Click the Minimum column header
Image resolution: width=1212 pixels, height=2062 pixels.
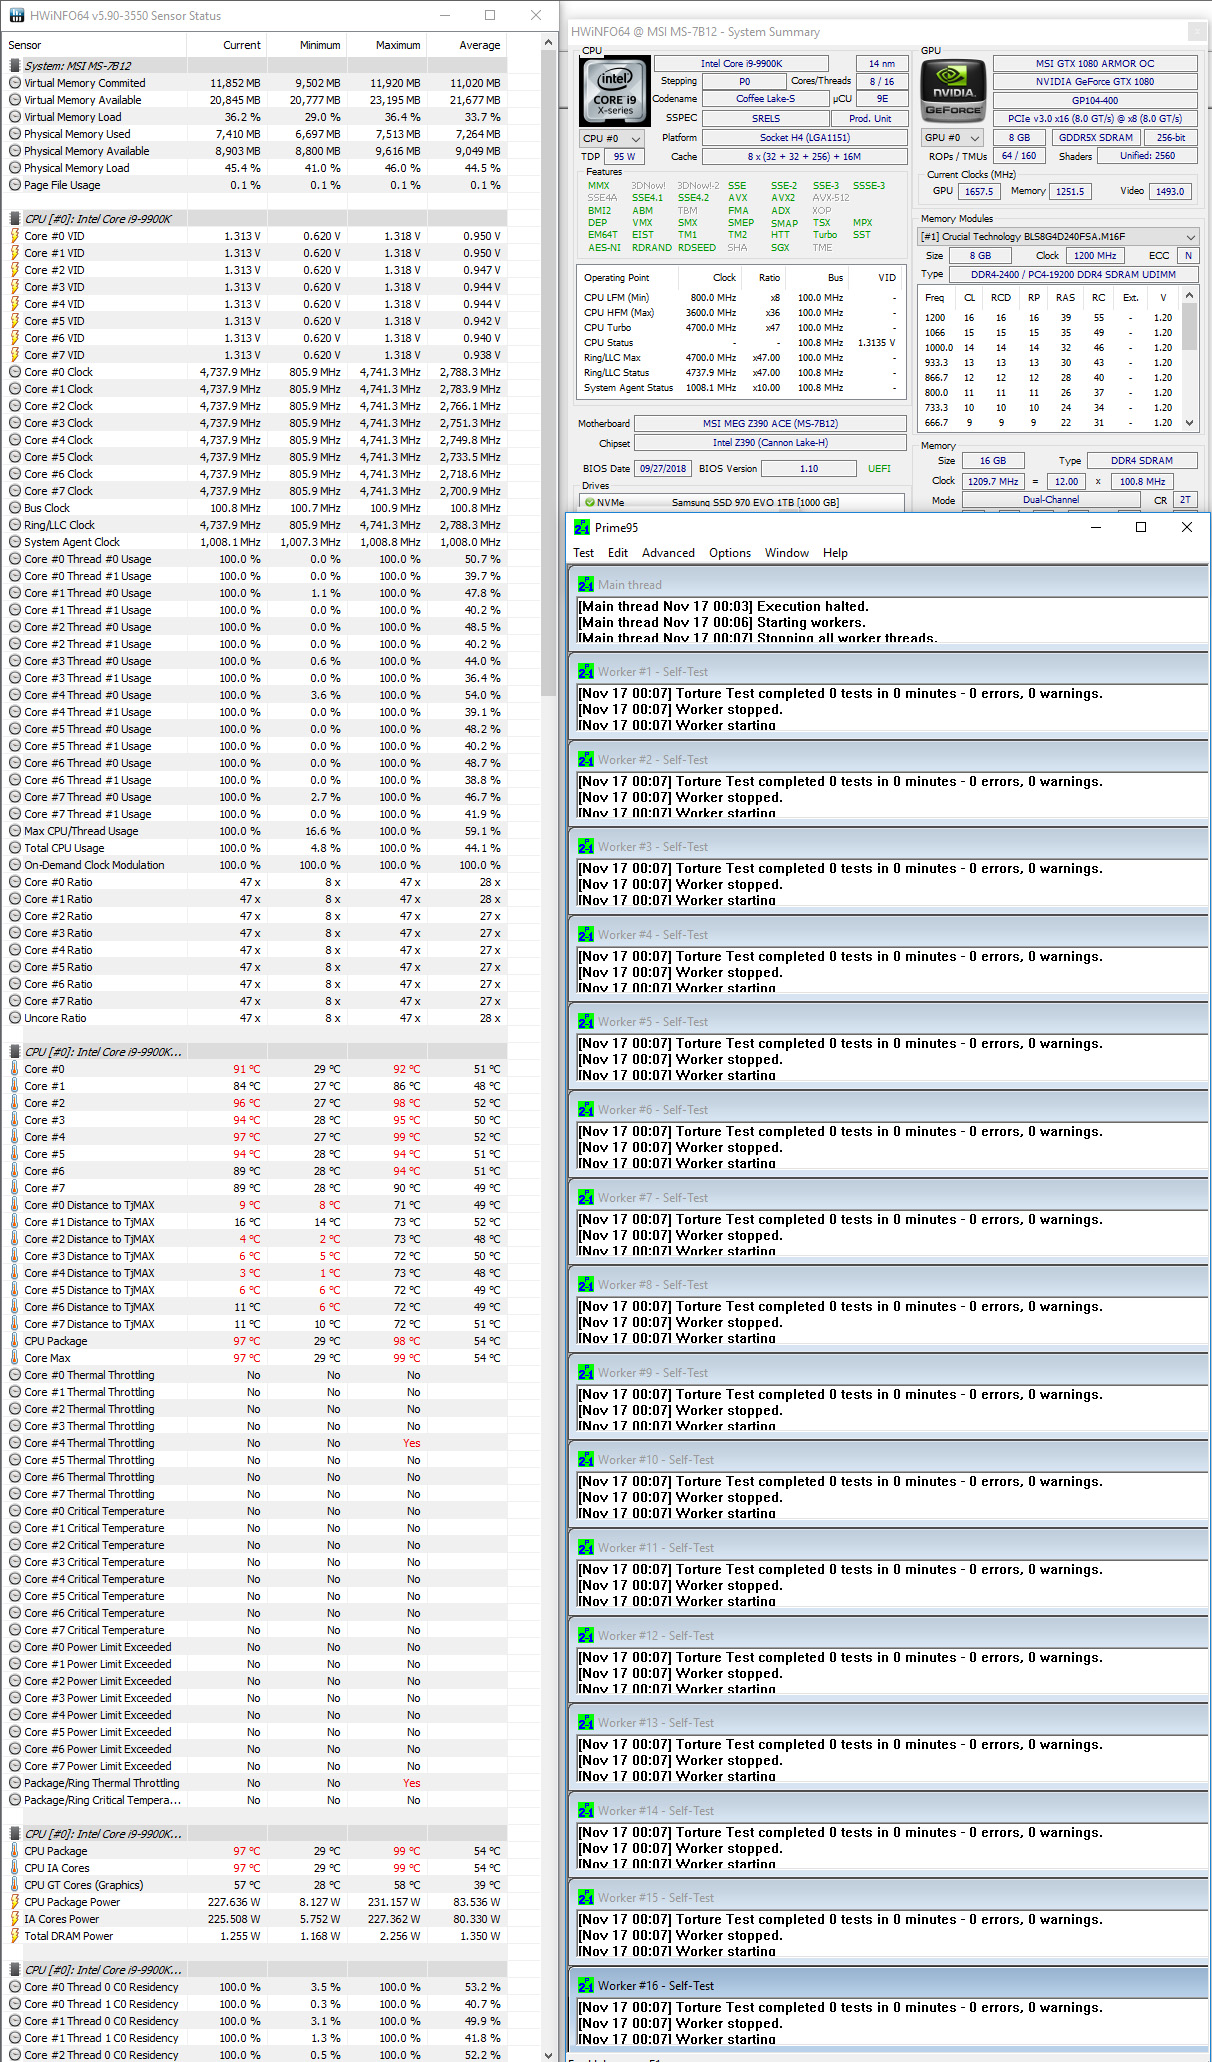coord(306,45)
